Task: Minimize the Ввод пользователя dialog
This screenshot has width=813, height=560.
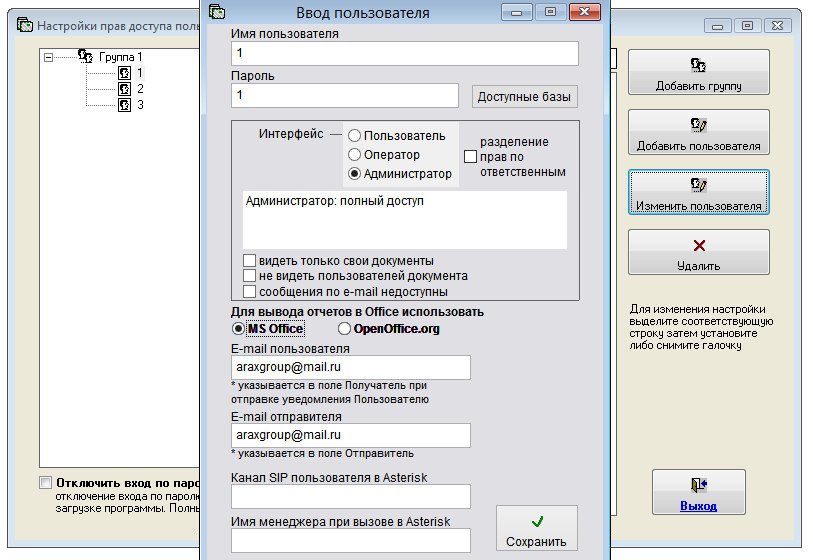Action: click(x=516, y=11)
